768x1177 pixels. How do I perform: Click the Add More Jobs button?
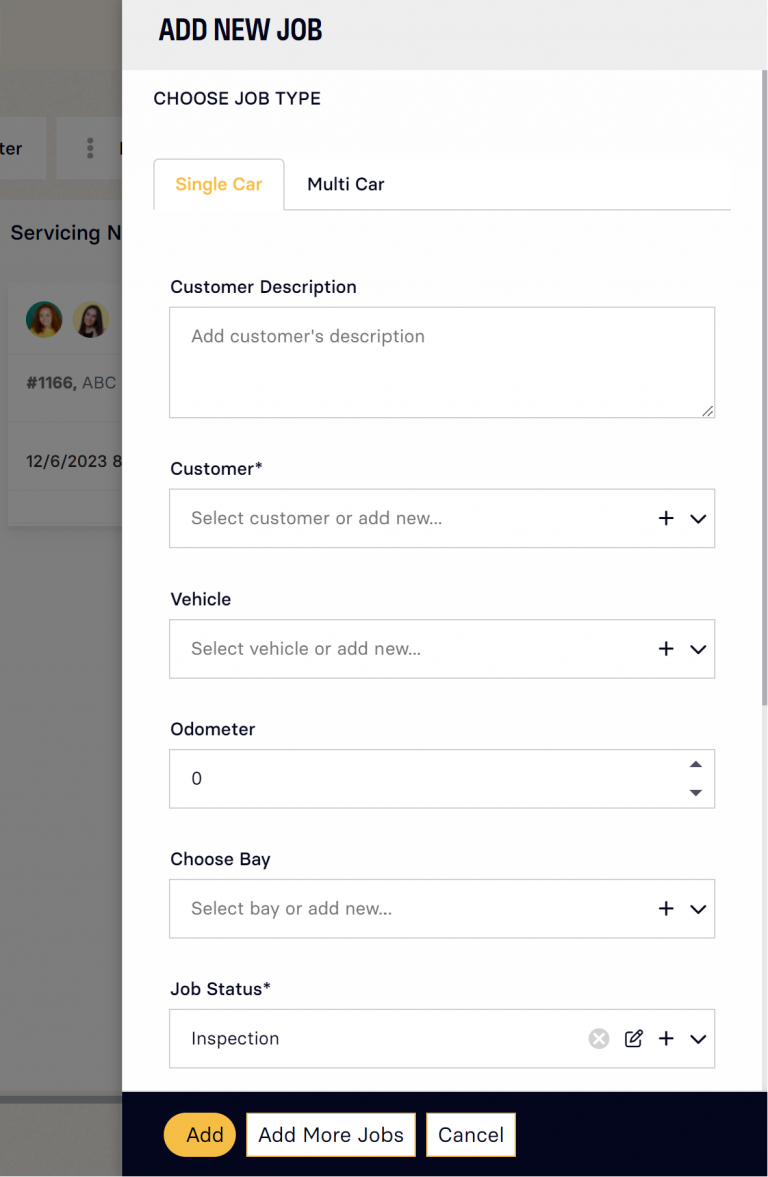tap(330, 1134)
